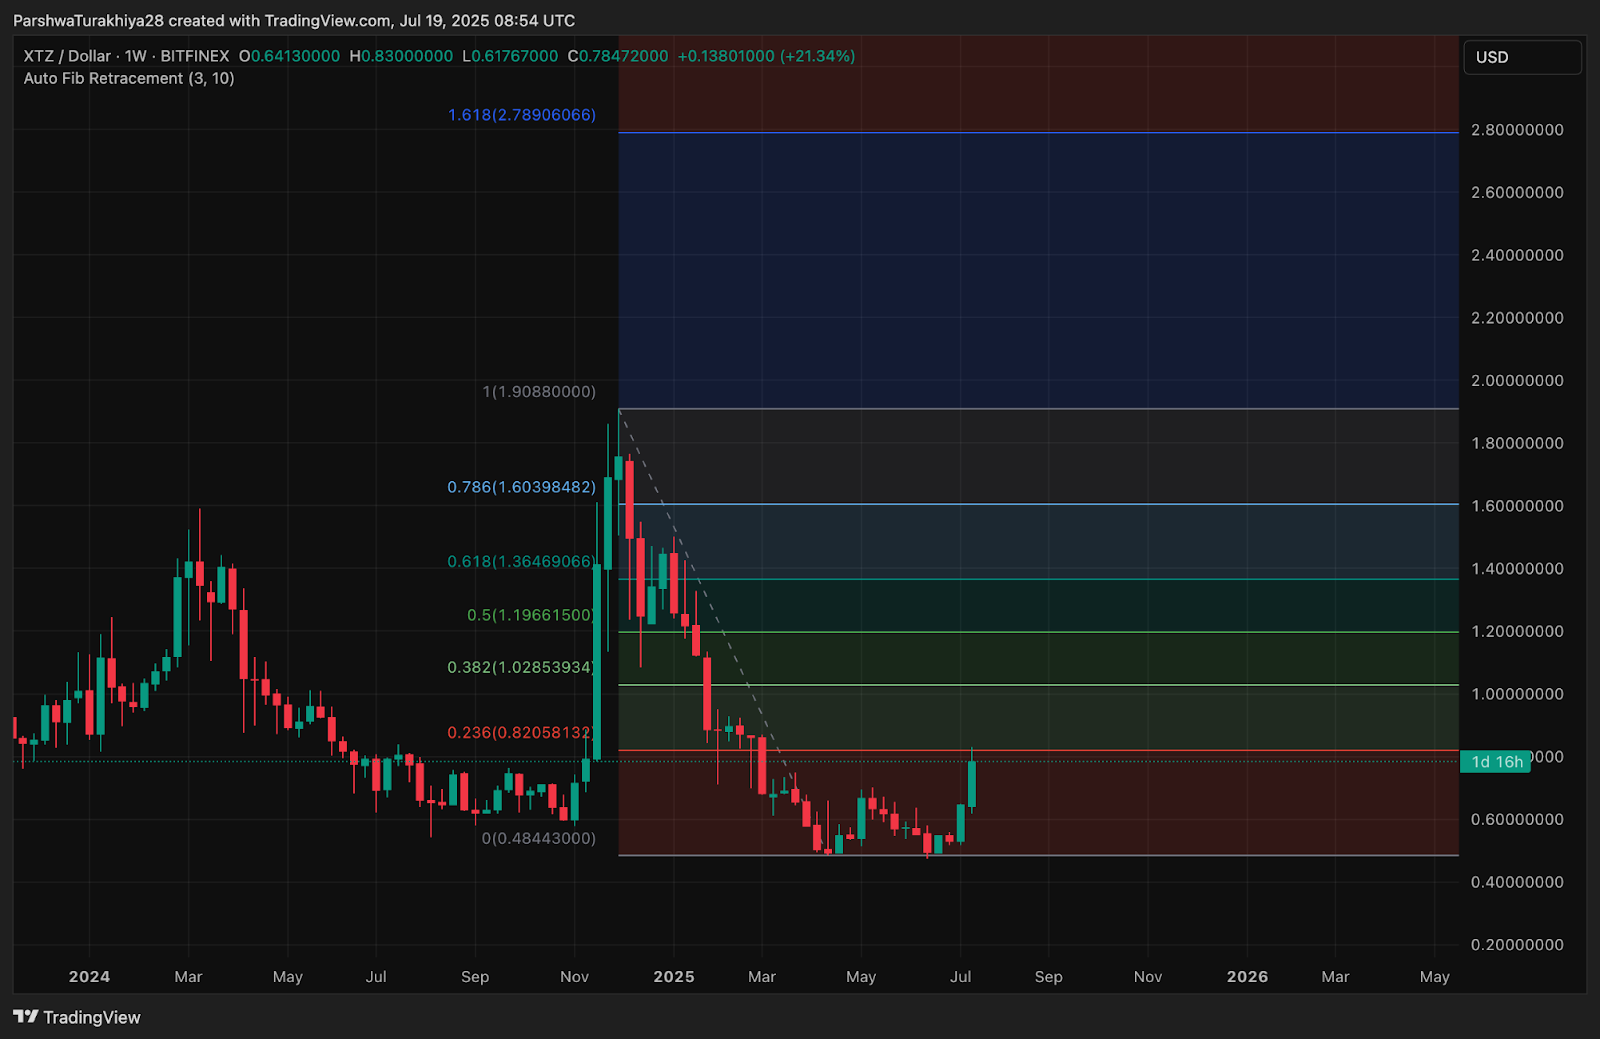The image size is (1600, 1039).
Task: Click the latest green weekly candle
Action: [971, 784]
